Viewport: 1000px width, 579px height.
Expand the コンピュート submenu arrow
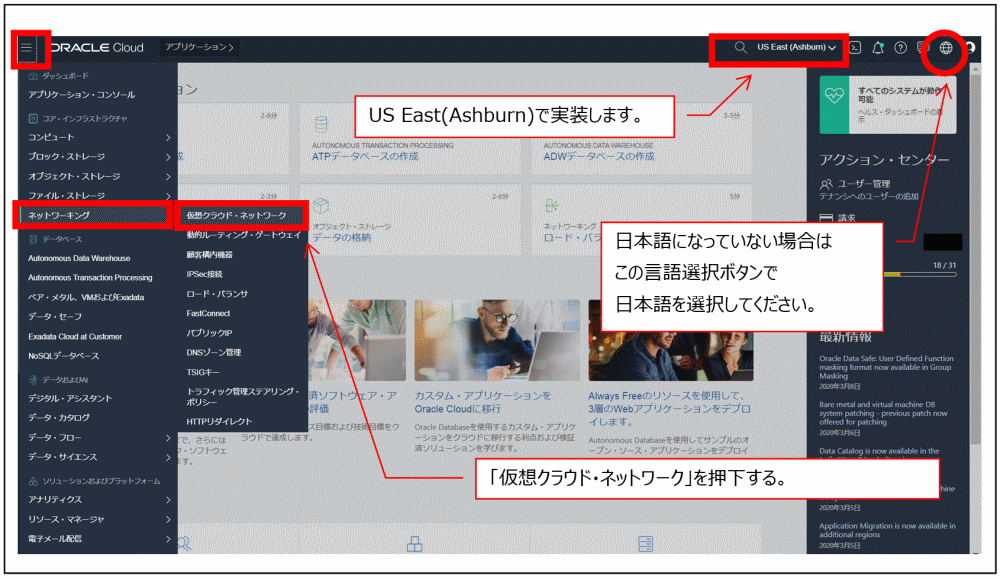pos(168,137)
